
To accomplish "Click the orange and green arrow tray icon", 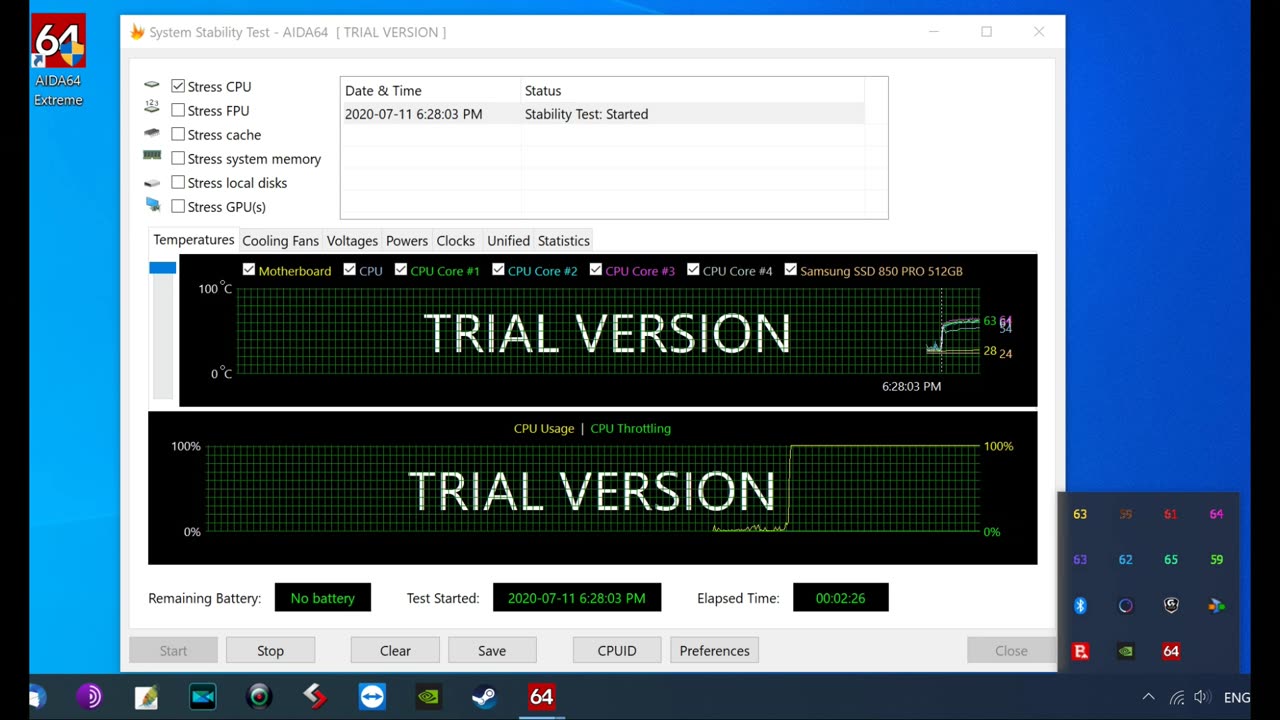I will click(1216, 605).
